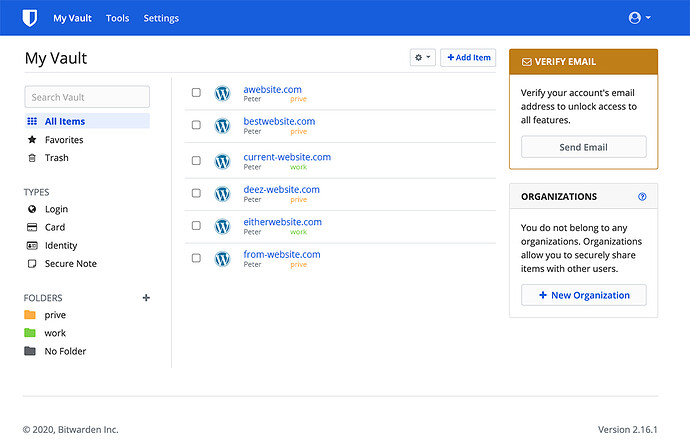The width and height of the screenshot is (690, 445).
Task: Open the account profile menu
Action: (639, 18)
